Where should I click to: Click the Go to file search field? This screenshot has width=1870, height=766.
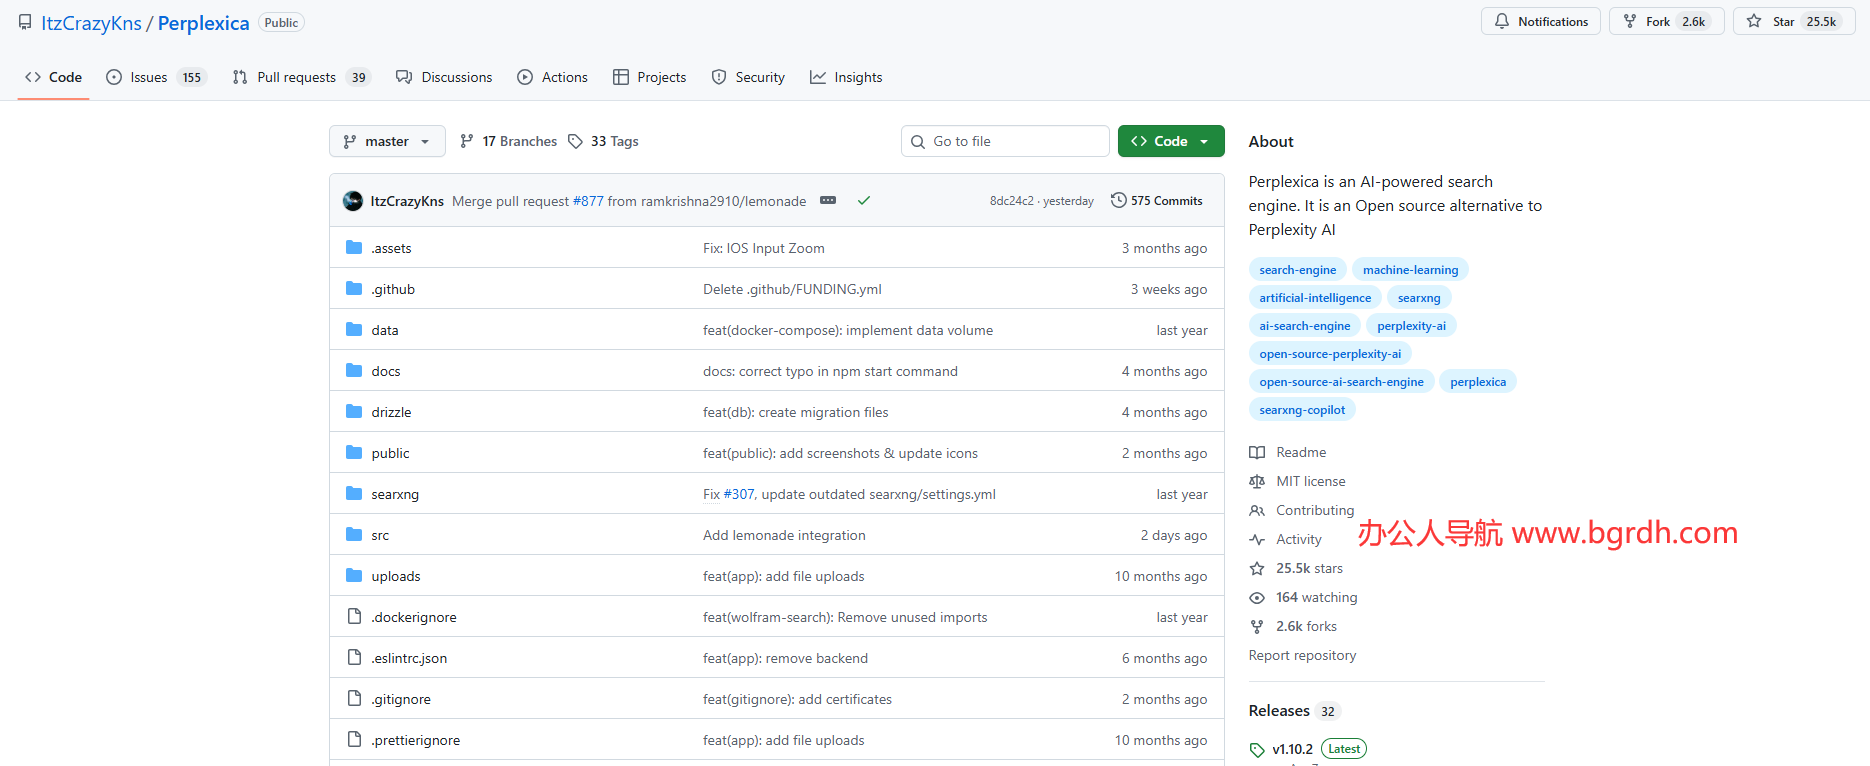(x=1005, y=142)
